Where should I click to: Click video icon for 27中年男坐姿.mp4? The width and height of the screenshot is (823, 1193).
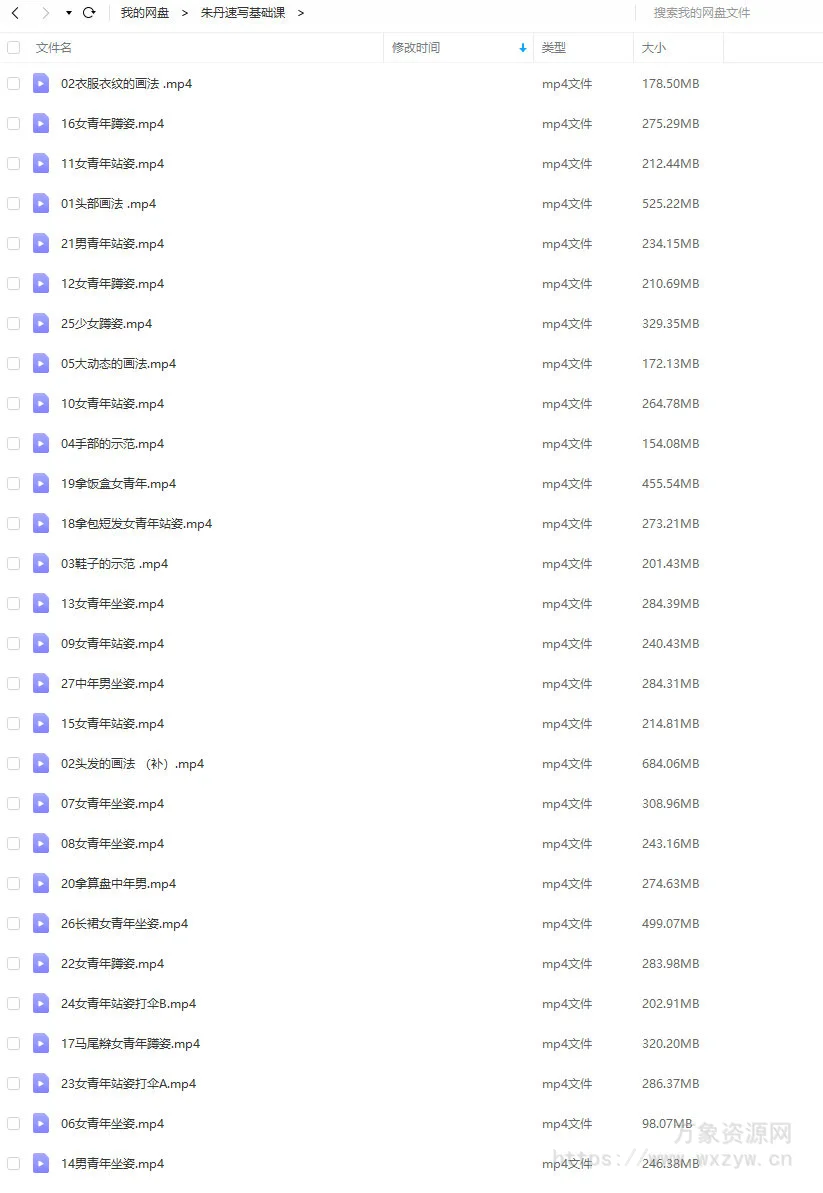41,683
